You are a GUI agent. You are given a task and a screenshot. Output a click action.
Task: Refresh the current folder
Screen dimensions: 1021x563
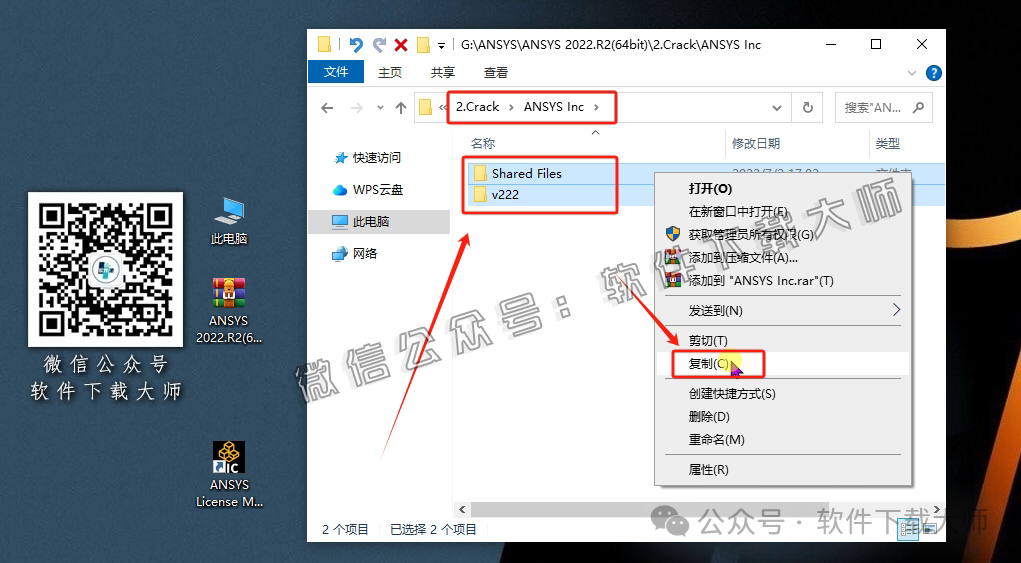807,107
